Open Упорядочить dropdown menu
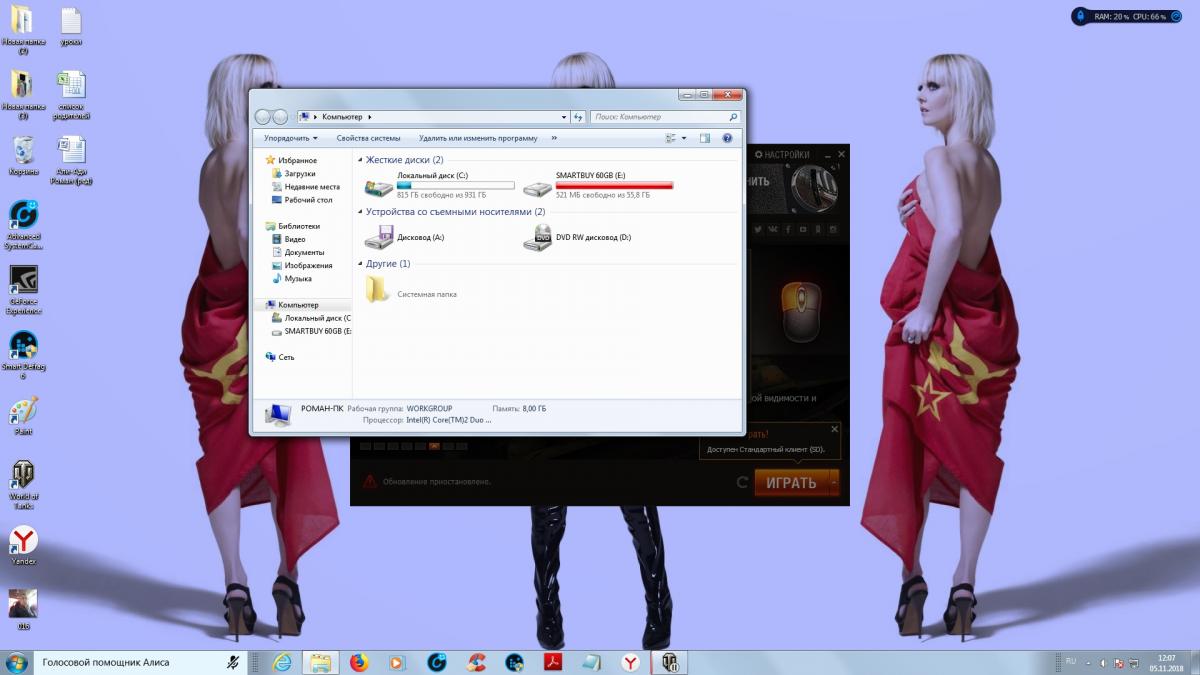The width and height of the screenshot is (1200, 675). point(291,138)
